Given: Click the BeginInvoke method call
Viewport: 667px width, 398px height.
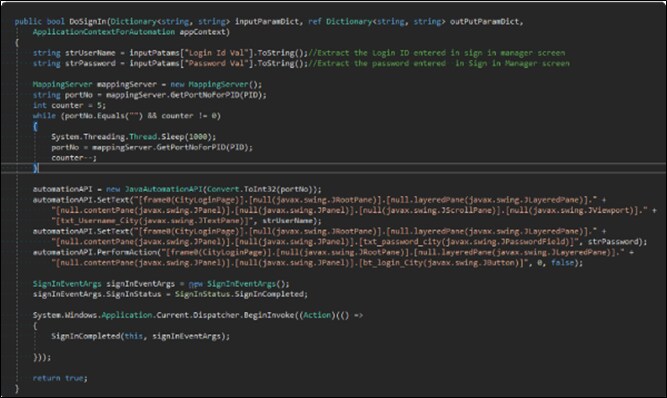Looking at the screenshot, I should [269, 315].
